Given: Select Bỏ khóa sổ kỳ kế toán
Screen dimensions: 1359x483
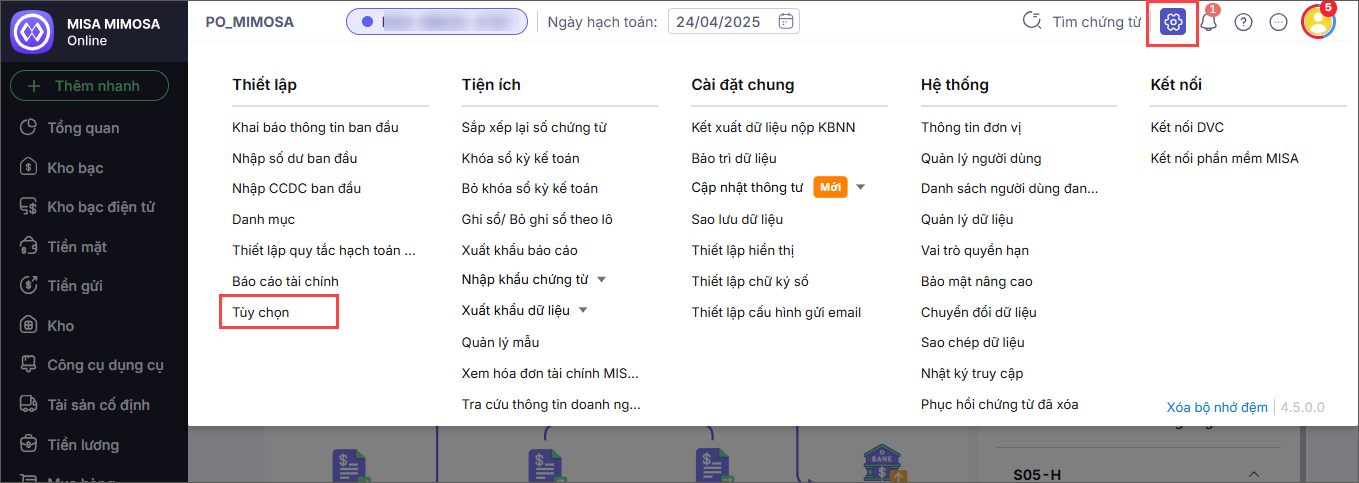Looking at the screenshot, I should click(530, 188).
